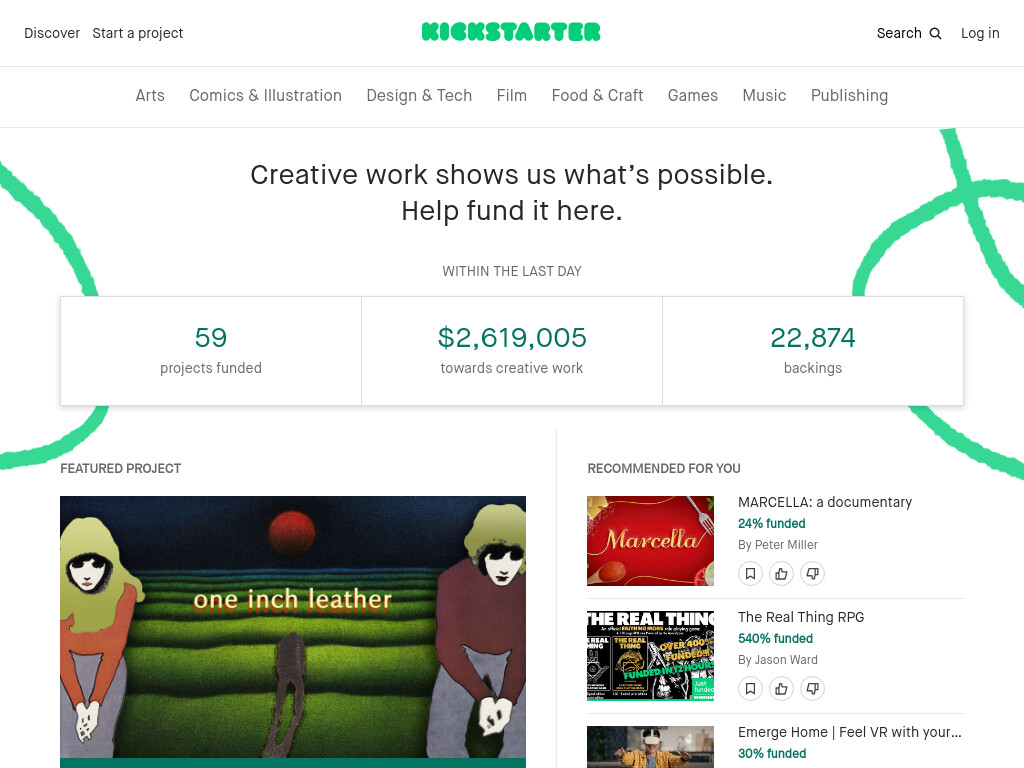Open the Games category
This screenshot has width=1024, height=768.
pyautogui.click(x=692, y=95)
